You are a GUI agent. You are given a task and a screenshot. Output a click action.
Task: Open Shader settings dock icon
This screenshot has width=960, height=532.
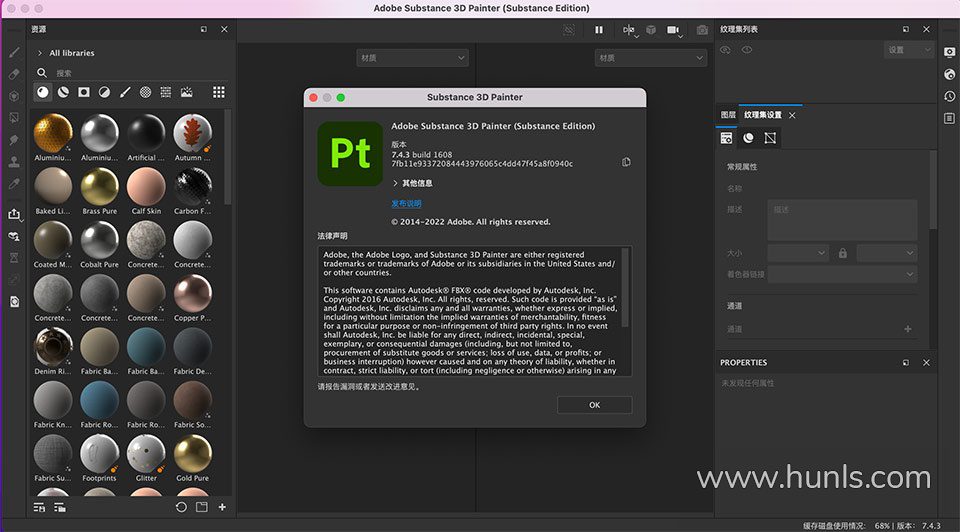click(950, 74)
